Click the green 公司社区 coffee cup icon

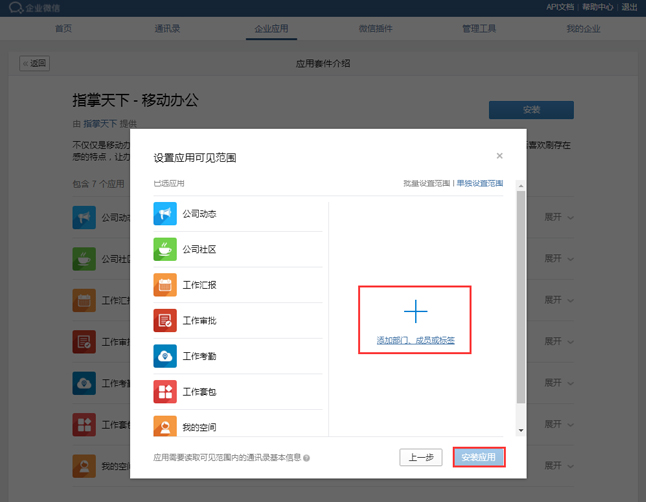tap(165, 249)
